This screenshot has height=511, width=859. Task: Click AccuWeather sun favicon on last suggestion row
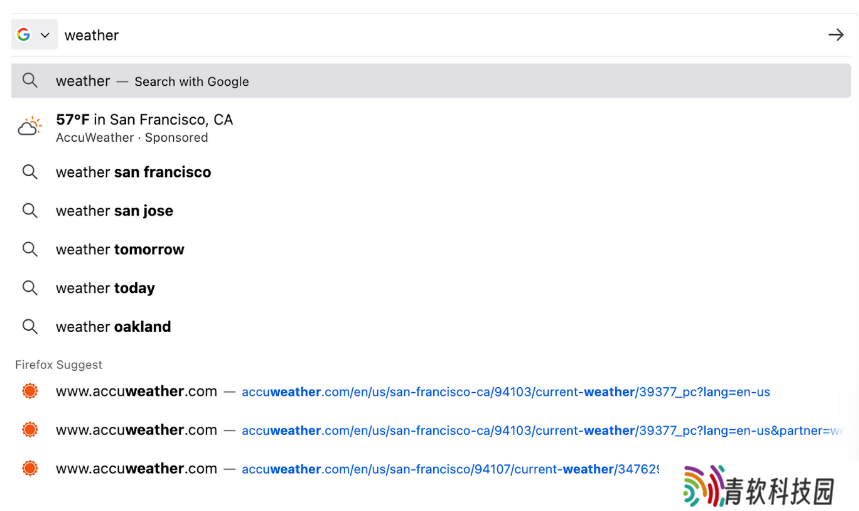(30, 468)
